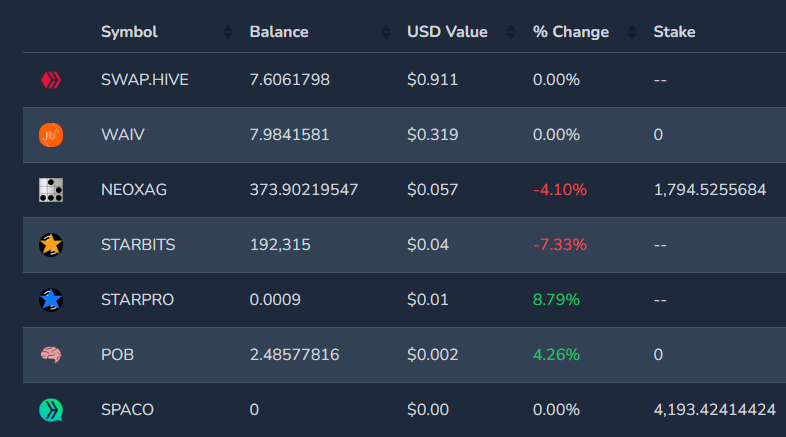Click the 4.26% change value
Viewport: 786px width, 437px height.
pos(556,355)
